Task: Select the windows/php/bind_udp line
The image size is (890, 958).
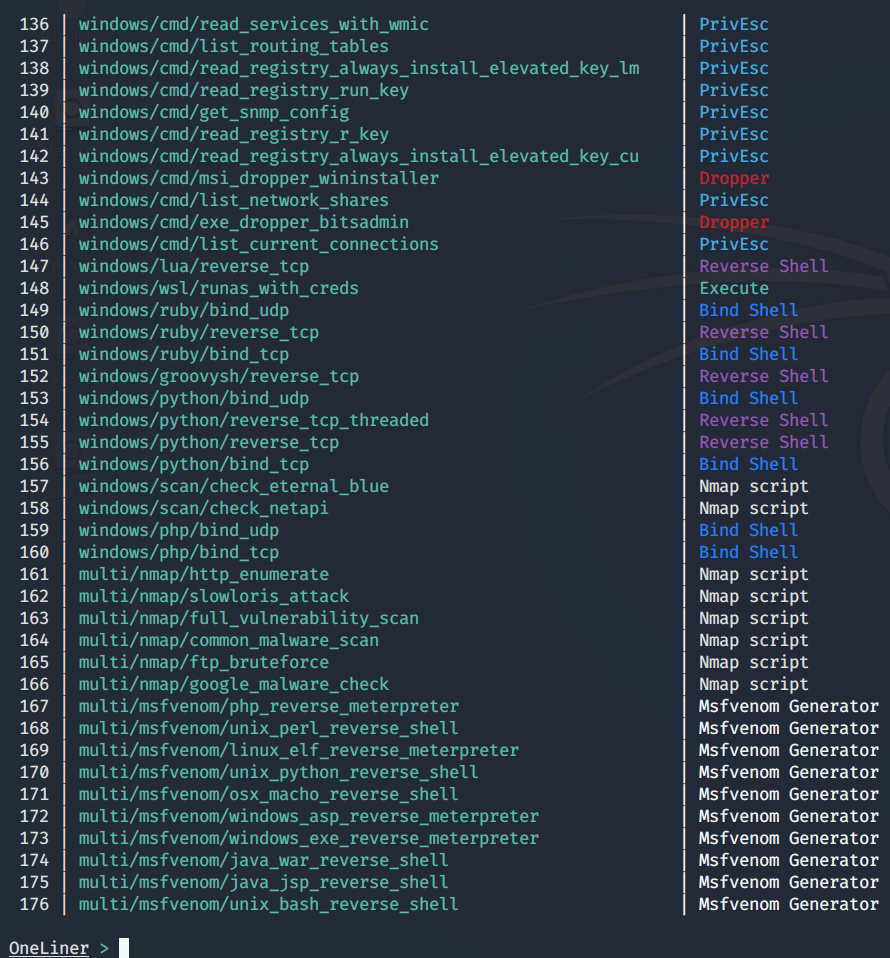Action: coord(178,530)
